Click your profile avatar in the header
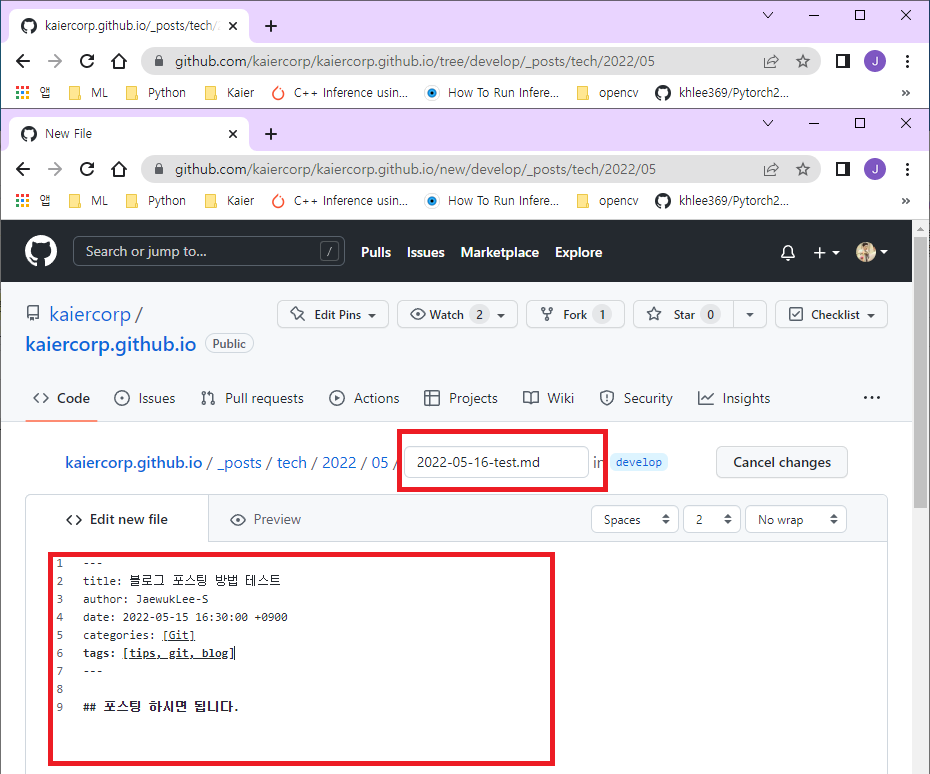 pos(865,252)
